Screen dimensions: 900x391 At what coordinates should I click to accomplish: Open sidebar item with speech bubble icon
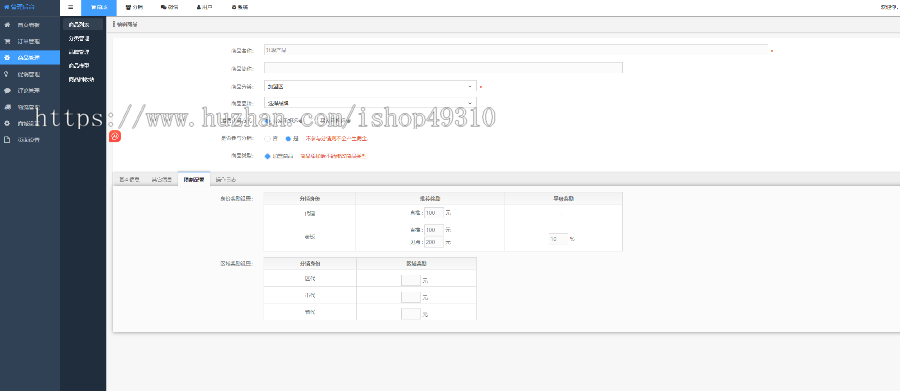point(30,90)
